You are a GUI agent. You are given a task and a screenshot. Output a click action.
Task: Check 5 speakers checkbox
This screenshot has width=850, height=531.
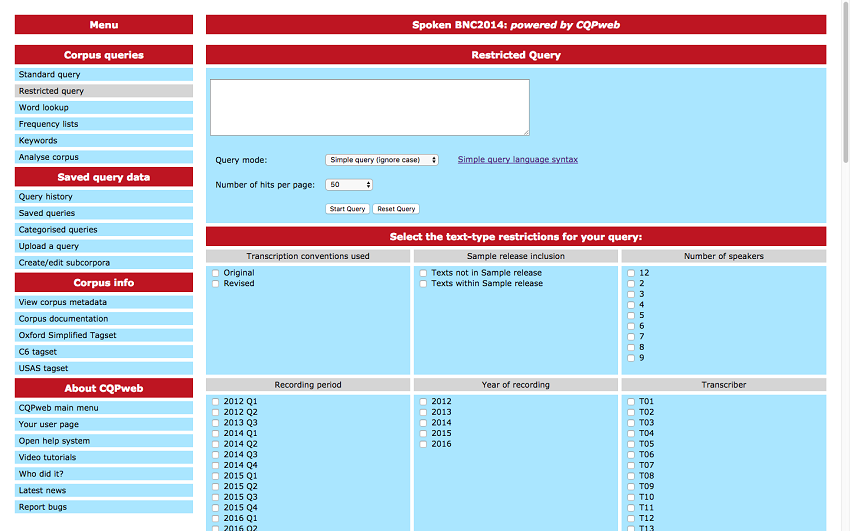[631, 315]
